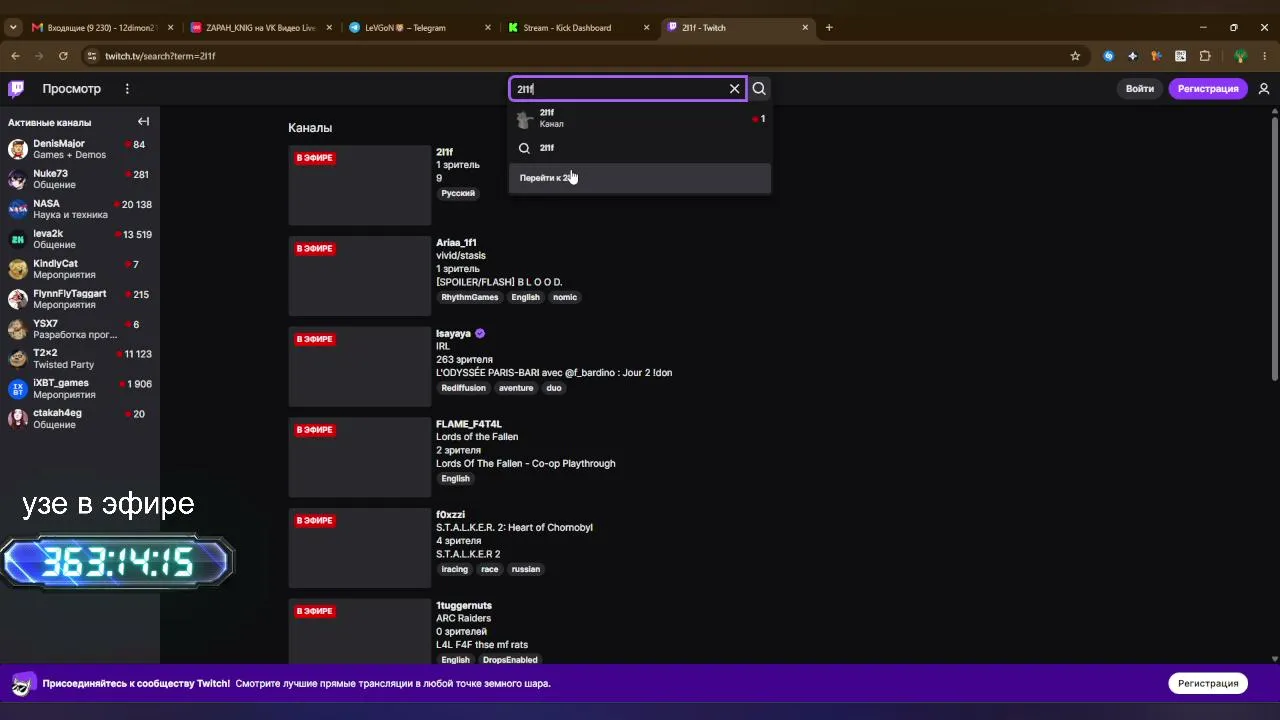Click Регистрация in the bottom banner
Screen dimensions: 1280x720
1208,683
